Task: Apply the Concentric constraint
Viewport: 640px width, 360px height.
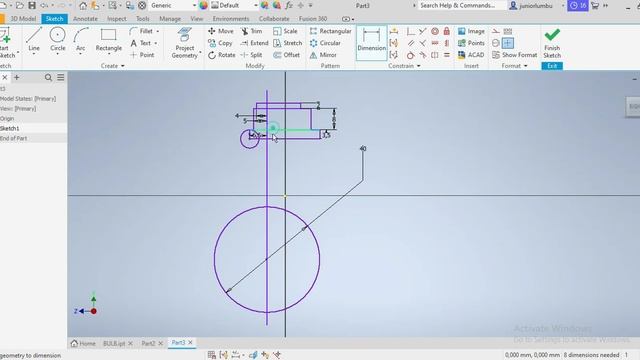Action: [x=435, y=31]
